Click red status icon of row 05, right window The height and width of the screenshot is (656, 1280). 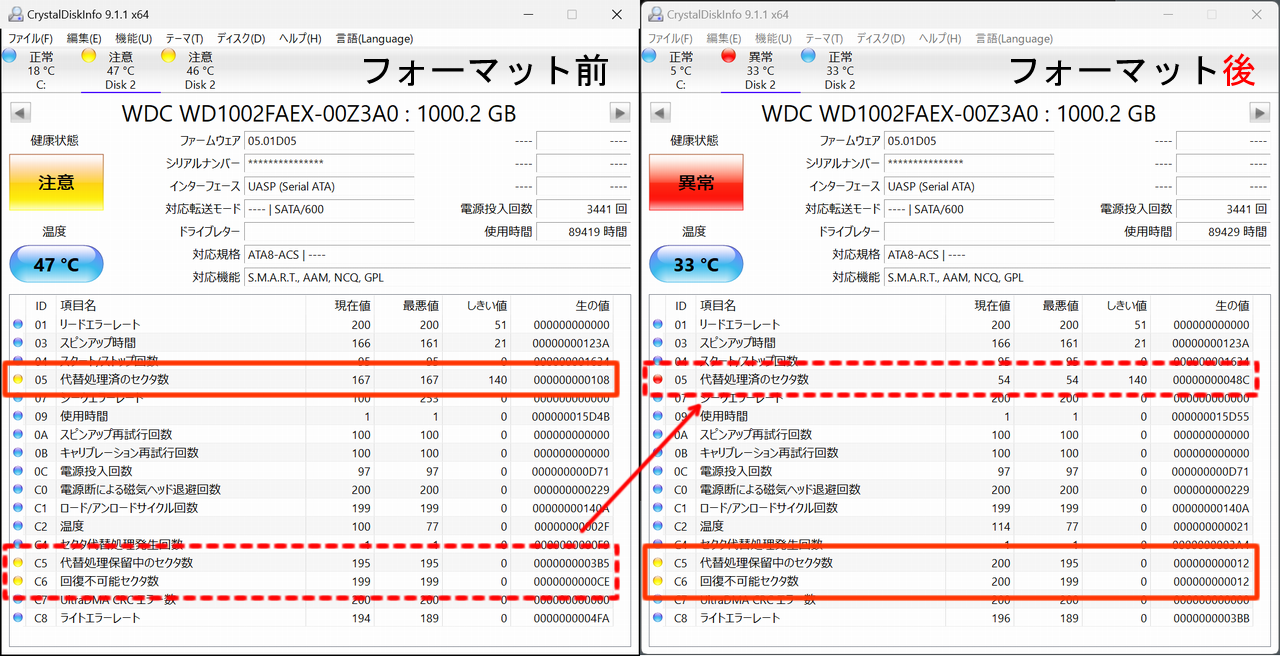[x=657, y=380]
